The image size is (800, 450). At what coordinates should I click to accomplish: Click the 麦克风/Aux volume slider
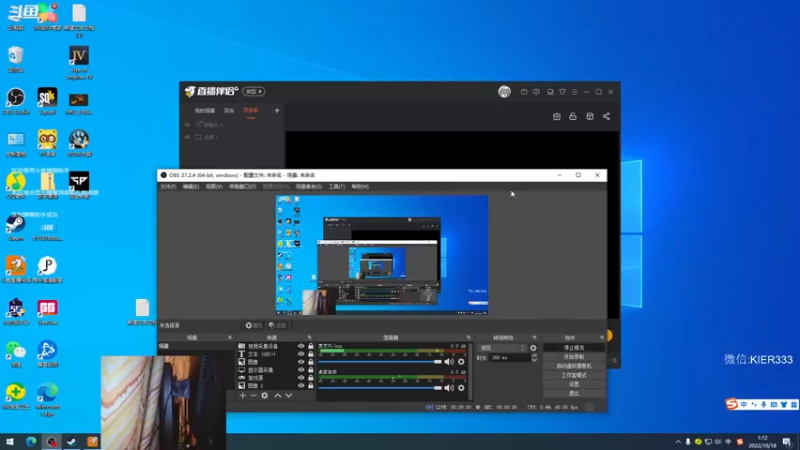pyautogui.click(x=380, y=362)
